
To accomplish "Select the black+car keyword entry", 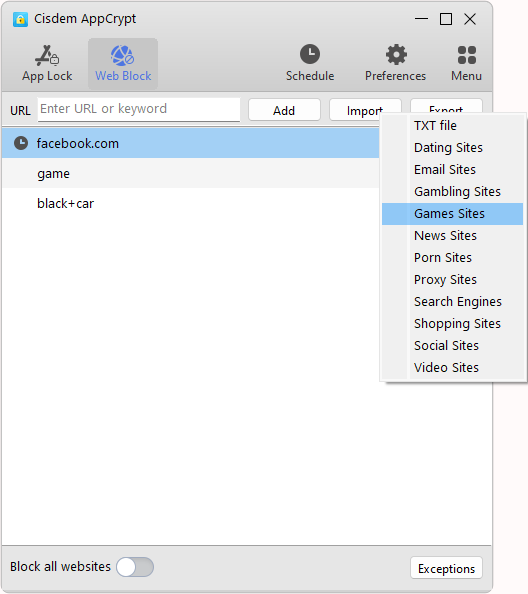I will coord(191,203).
